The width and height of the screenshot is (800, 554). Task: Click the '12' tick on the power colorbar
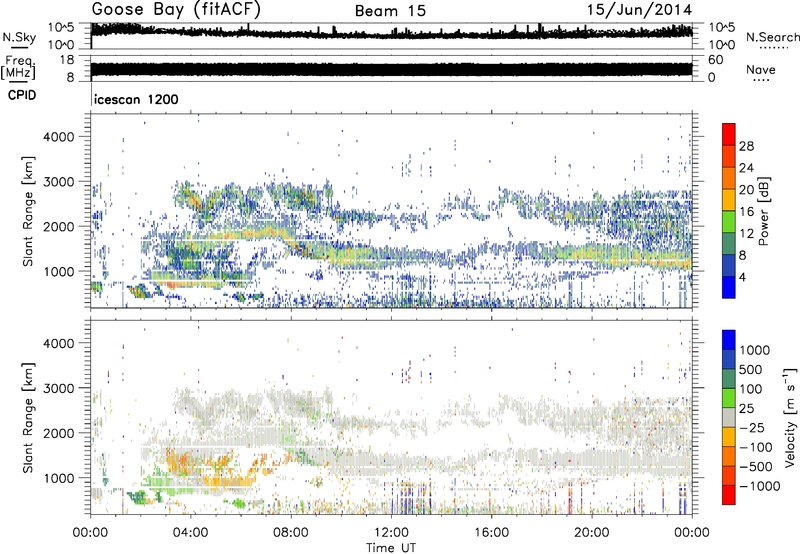[x=746, y=234]
